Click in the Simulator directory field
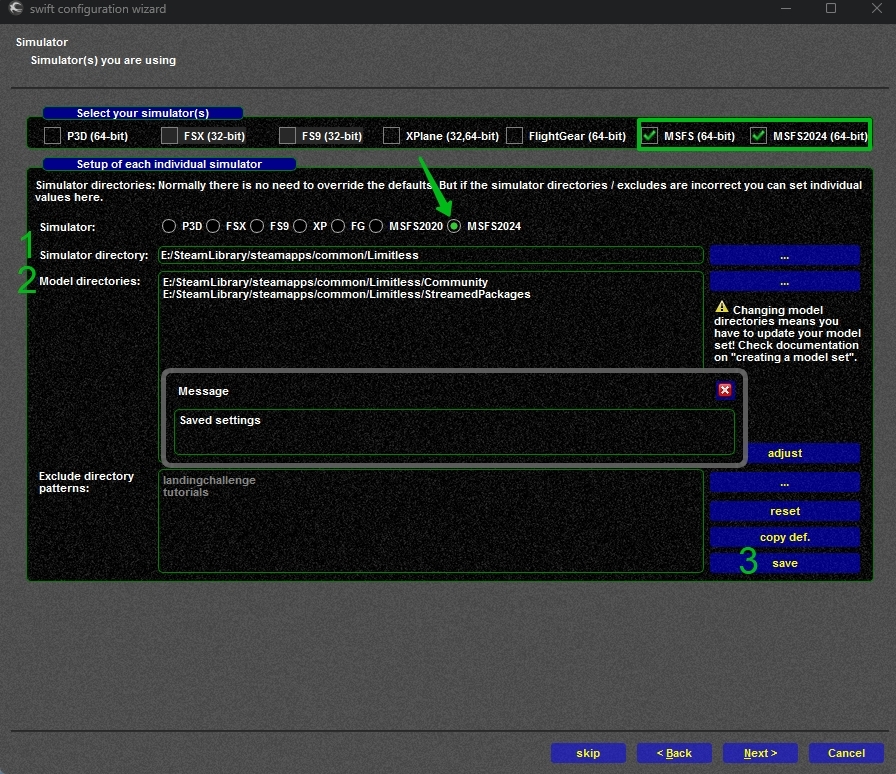Screen dimensions: 896x774 coord(430,255)
